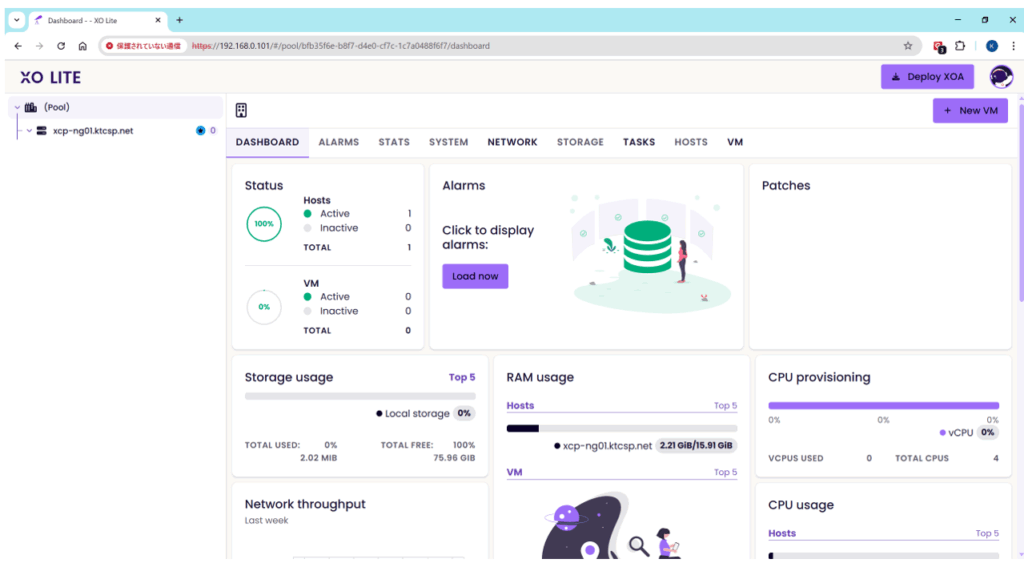
Task: Click the Deploy XOA button
Action: 927,77
